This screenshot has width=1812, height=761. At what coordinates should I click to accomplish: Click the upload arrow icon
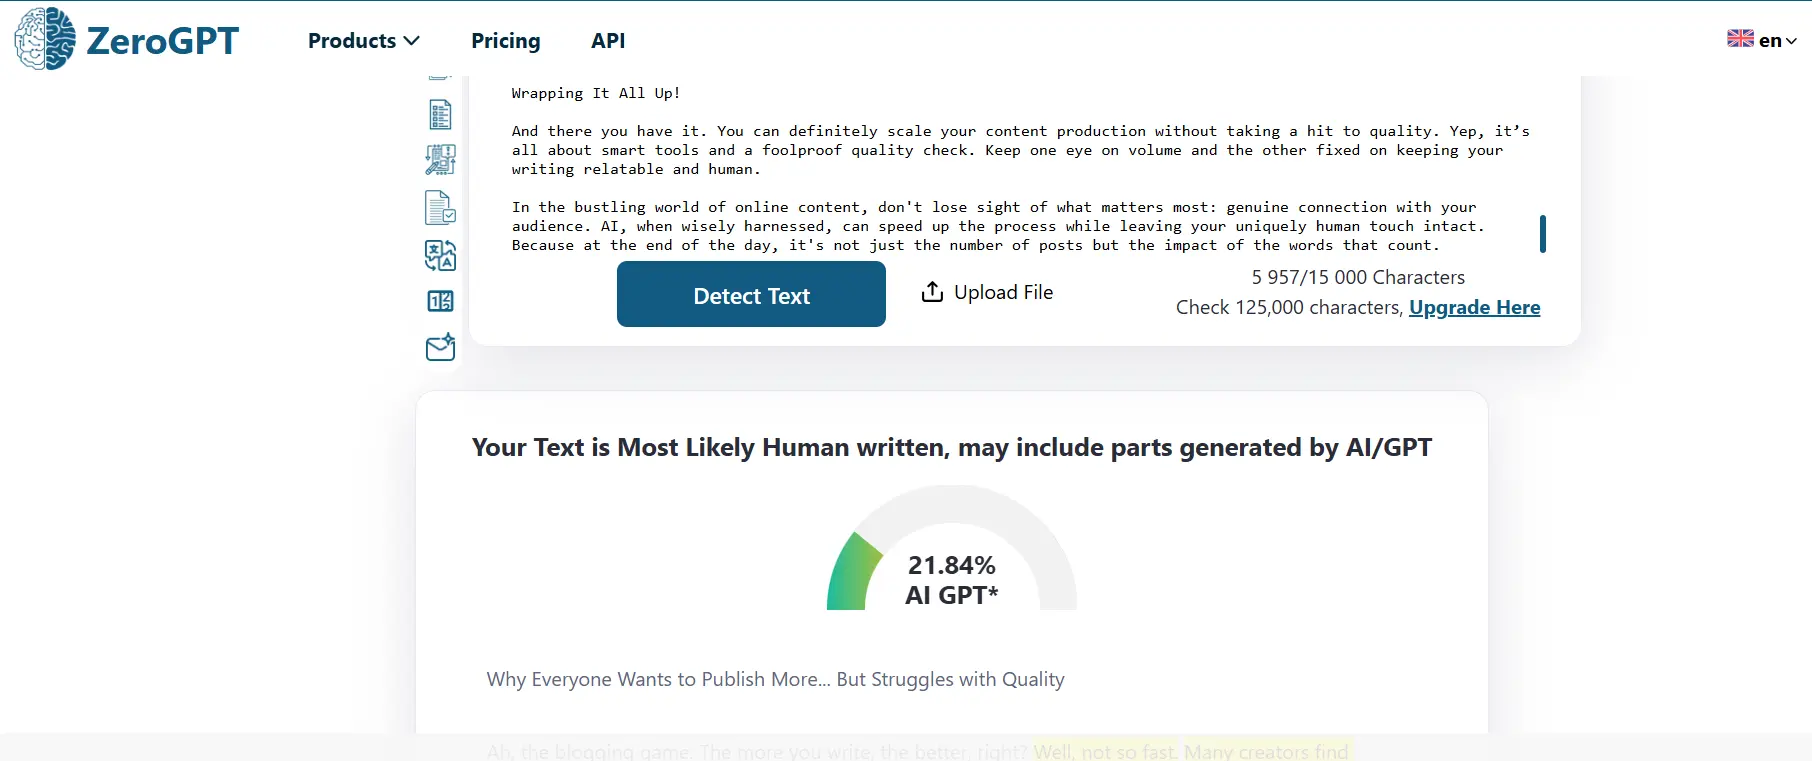click(x=932, y=292)
